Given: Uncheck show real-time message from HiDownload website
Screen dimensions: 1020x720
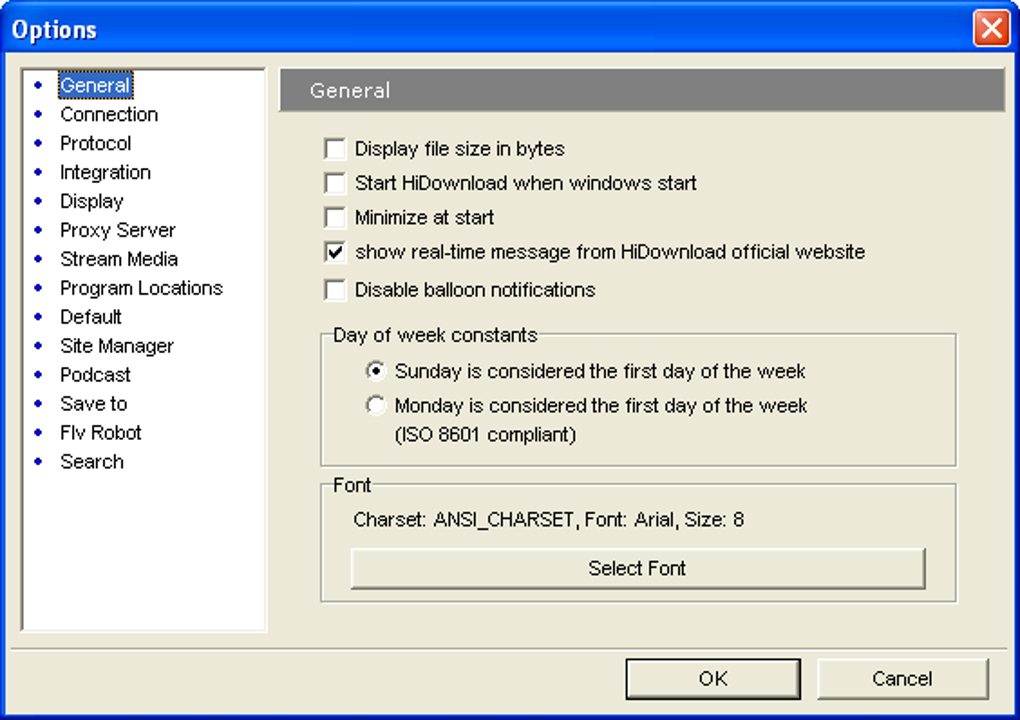Looking at the screenshot, I should [334, 252].
